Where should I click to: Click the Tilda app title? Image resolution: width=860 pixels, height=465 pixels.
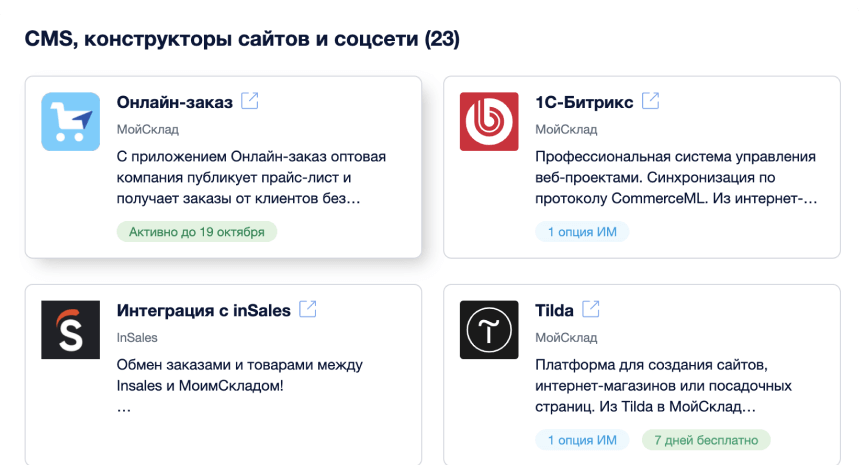click(x=554, y=310)
